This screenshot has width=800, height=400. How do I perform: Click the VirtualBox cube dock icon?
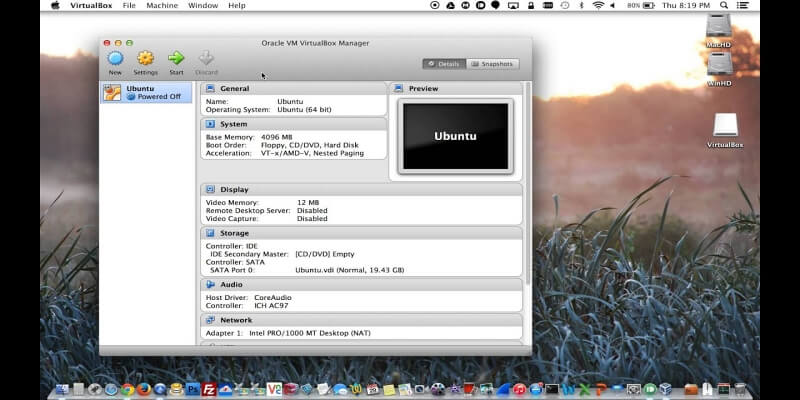tap(665, 389)
